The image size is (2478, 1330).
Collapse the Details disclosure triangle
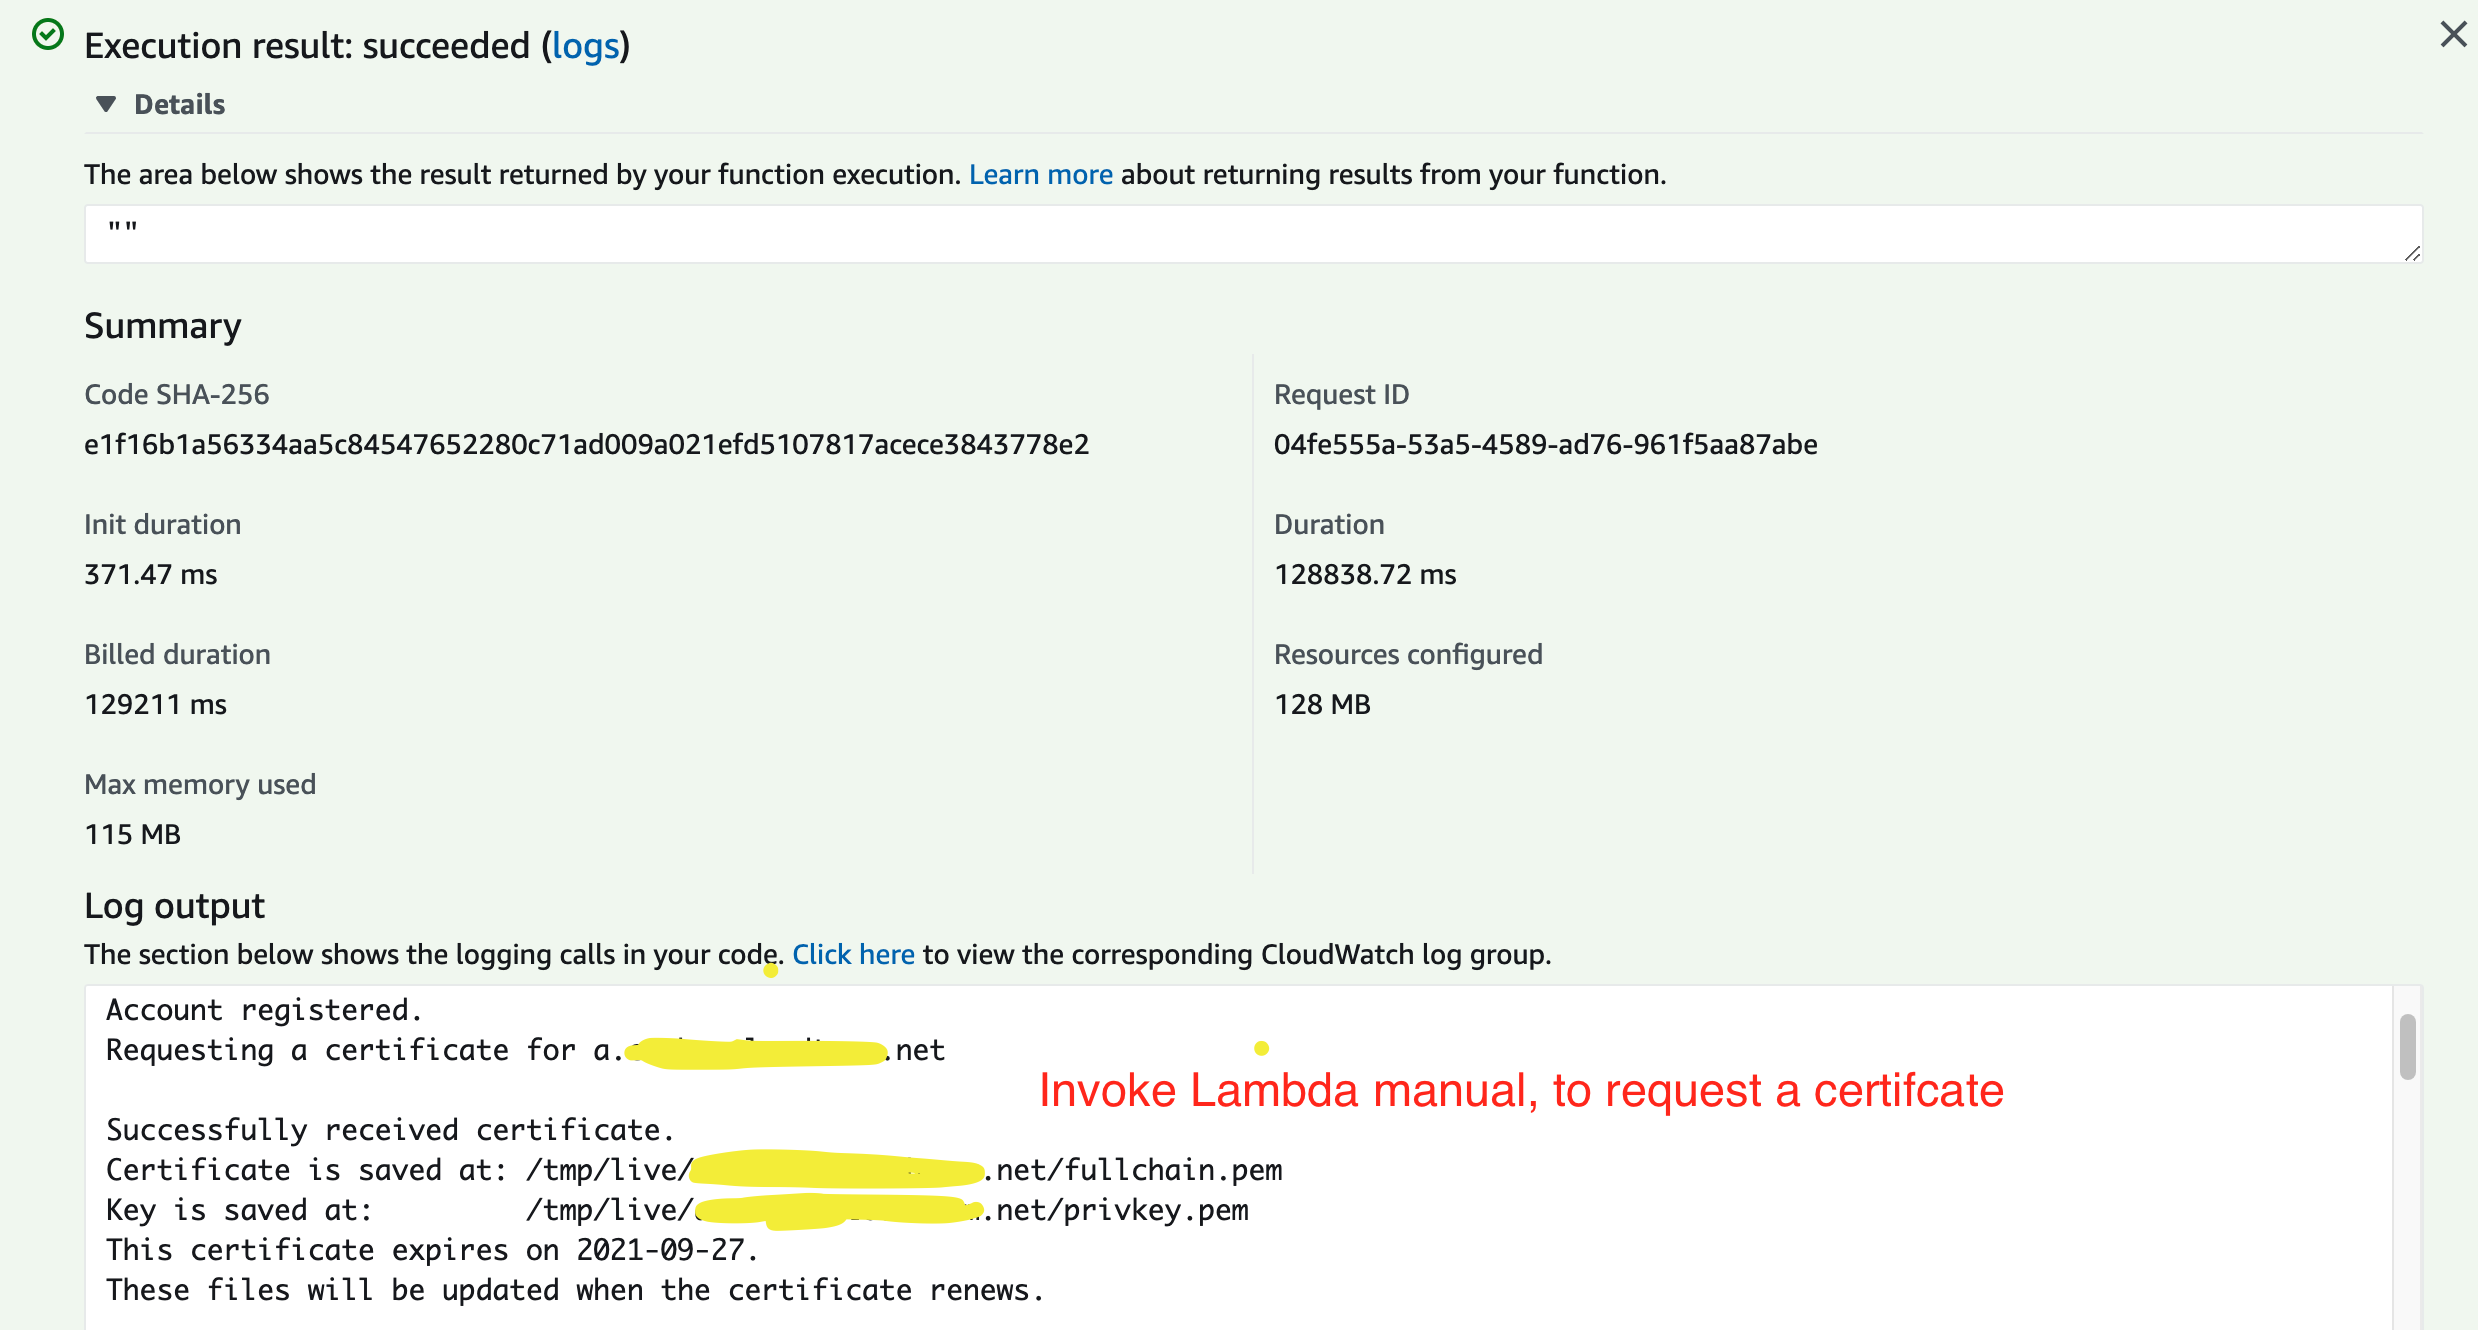[106, 104]
